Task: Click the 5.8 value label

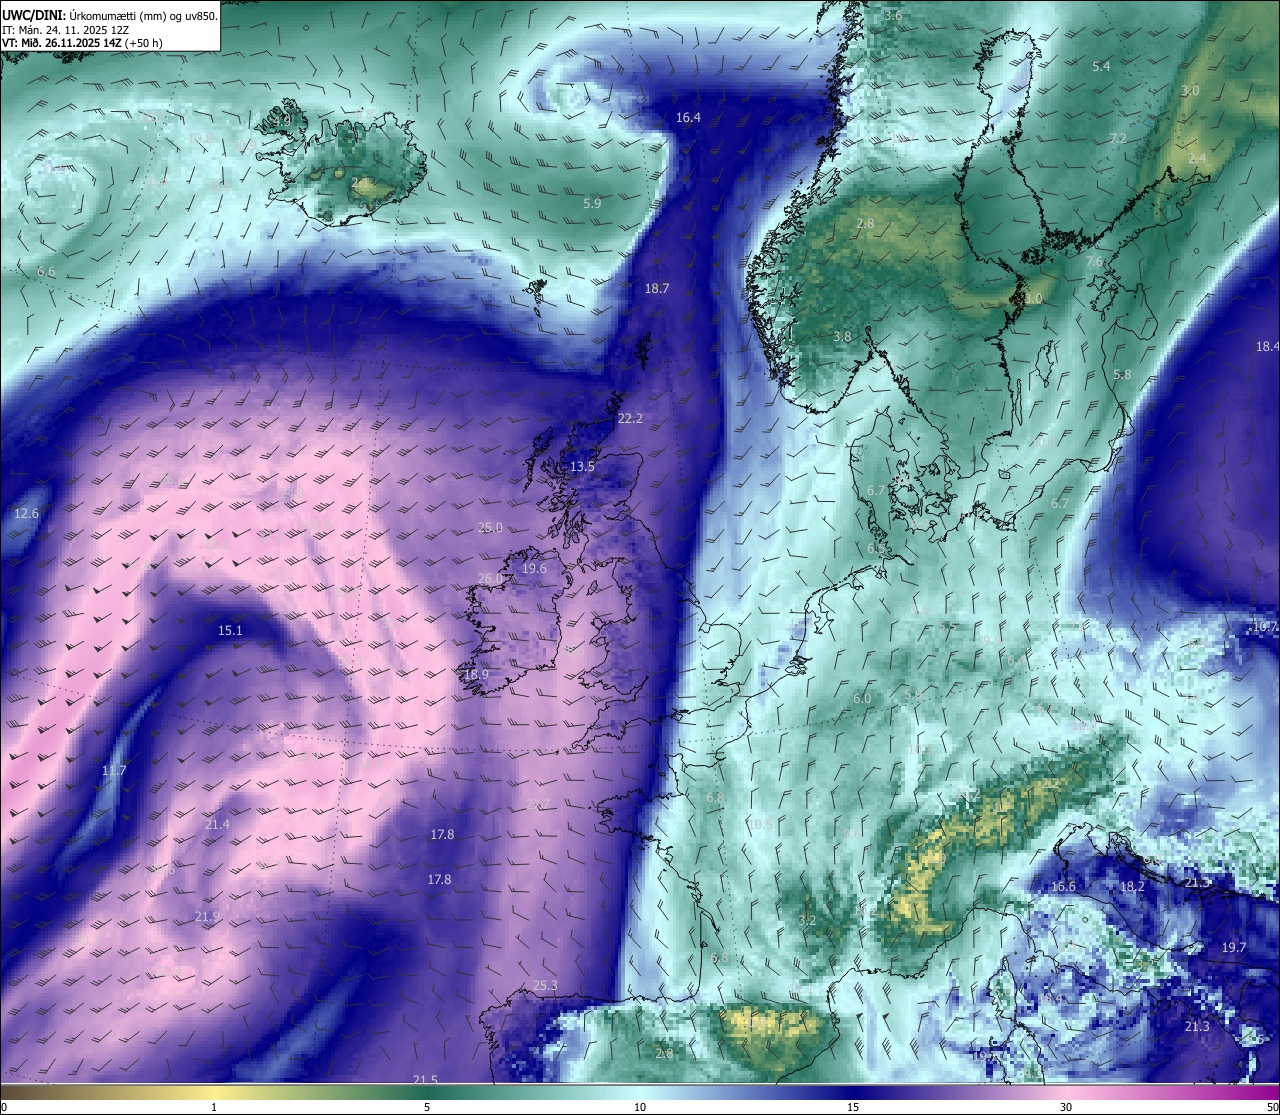Action: tap(1122, 374)
